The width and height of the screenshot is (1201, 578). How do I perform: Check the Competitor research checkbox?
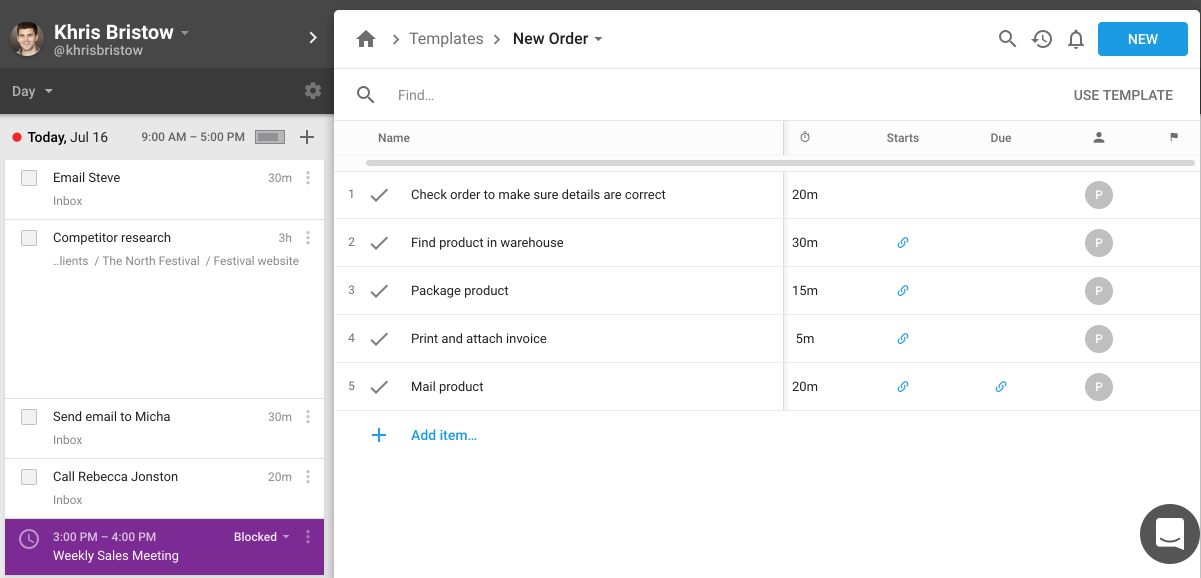coord(29,238)
